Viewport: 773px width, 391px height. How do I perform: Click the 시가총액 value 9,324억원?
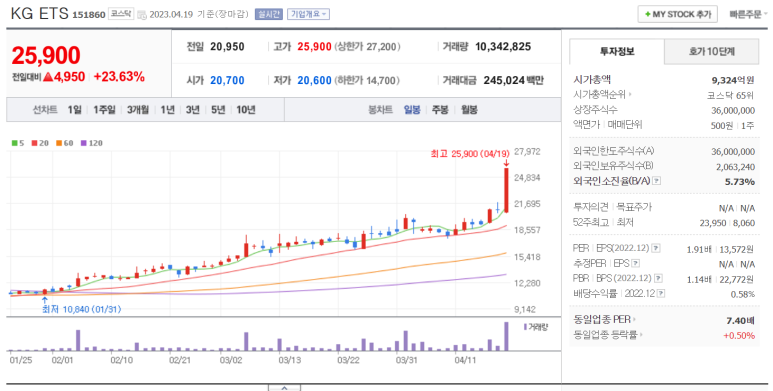tap(733, 80)
